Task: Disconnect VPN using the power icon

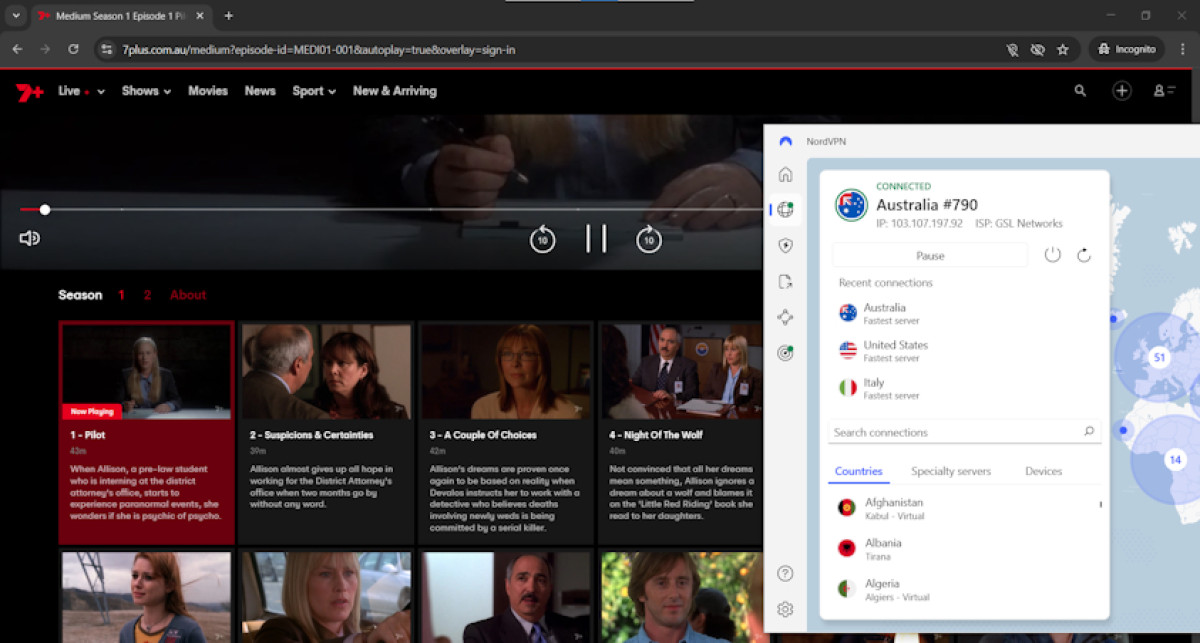Action: point(1052,255)
